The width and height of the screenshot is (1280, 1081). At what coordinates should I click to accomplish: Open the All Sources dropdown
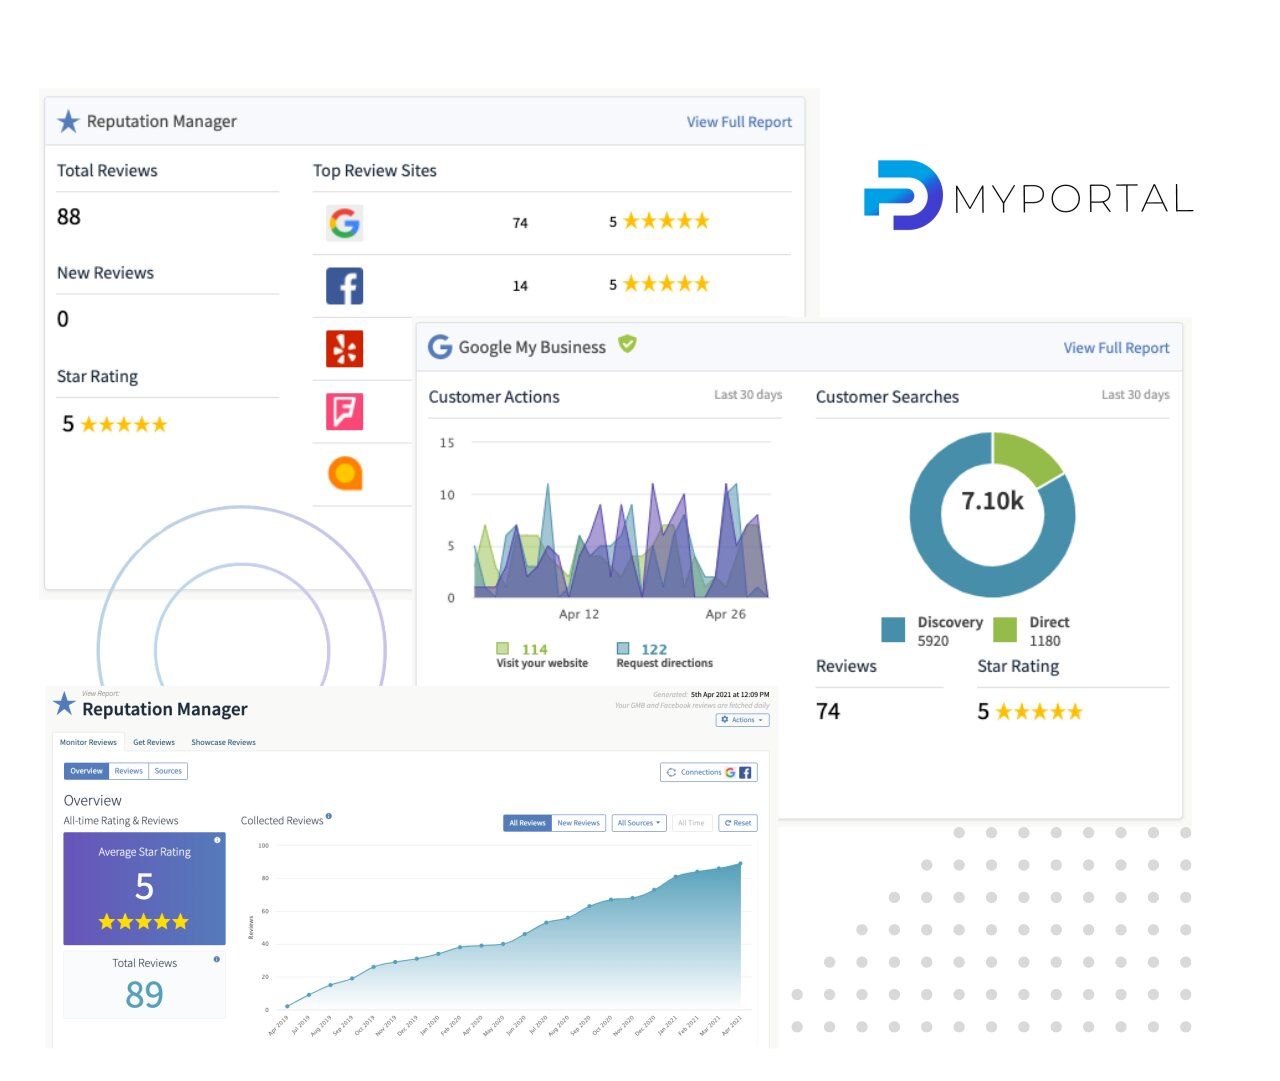tap(639, 823)
